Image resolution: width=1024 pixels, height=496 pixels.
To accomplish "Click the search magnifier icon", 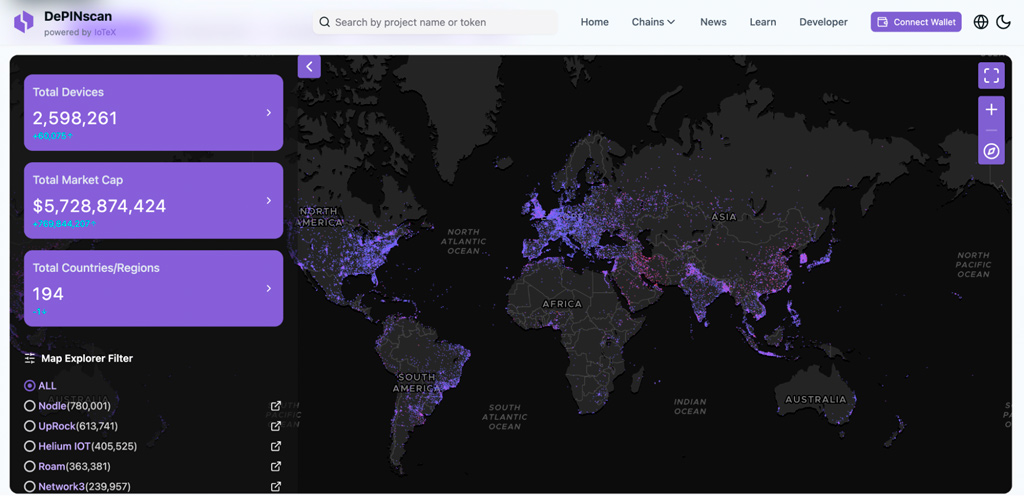I will 325,22.
